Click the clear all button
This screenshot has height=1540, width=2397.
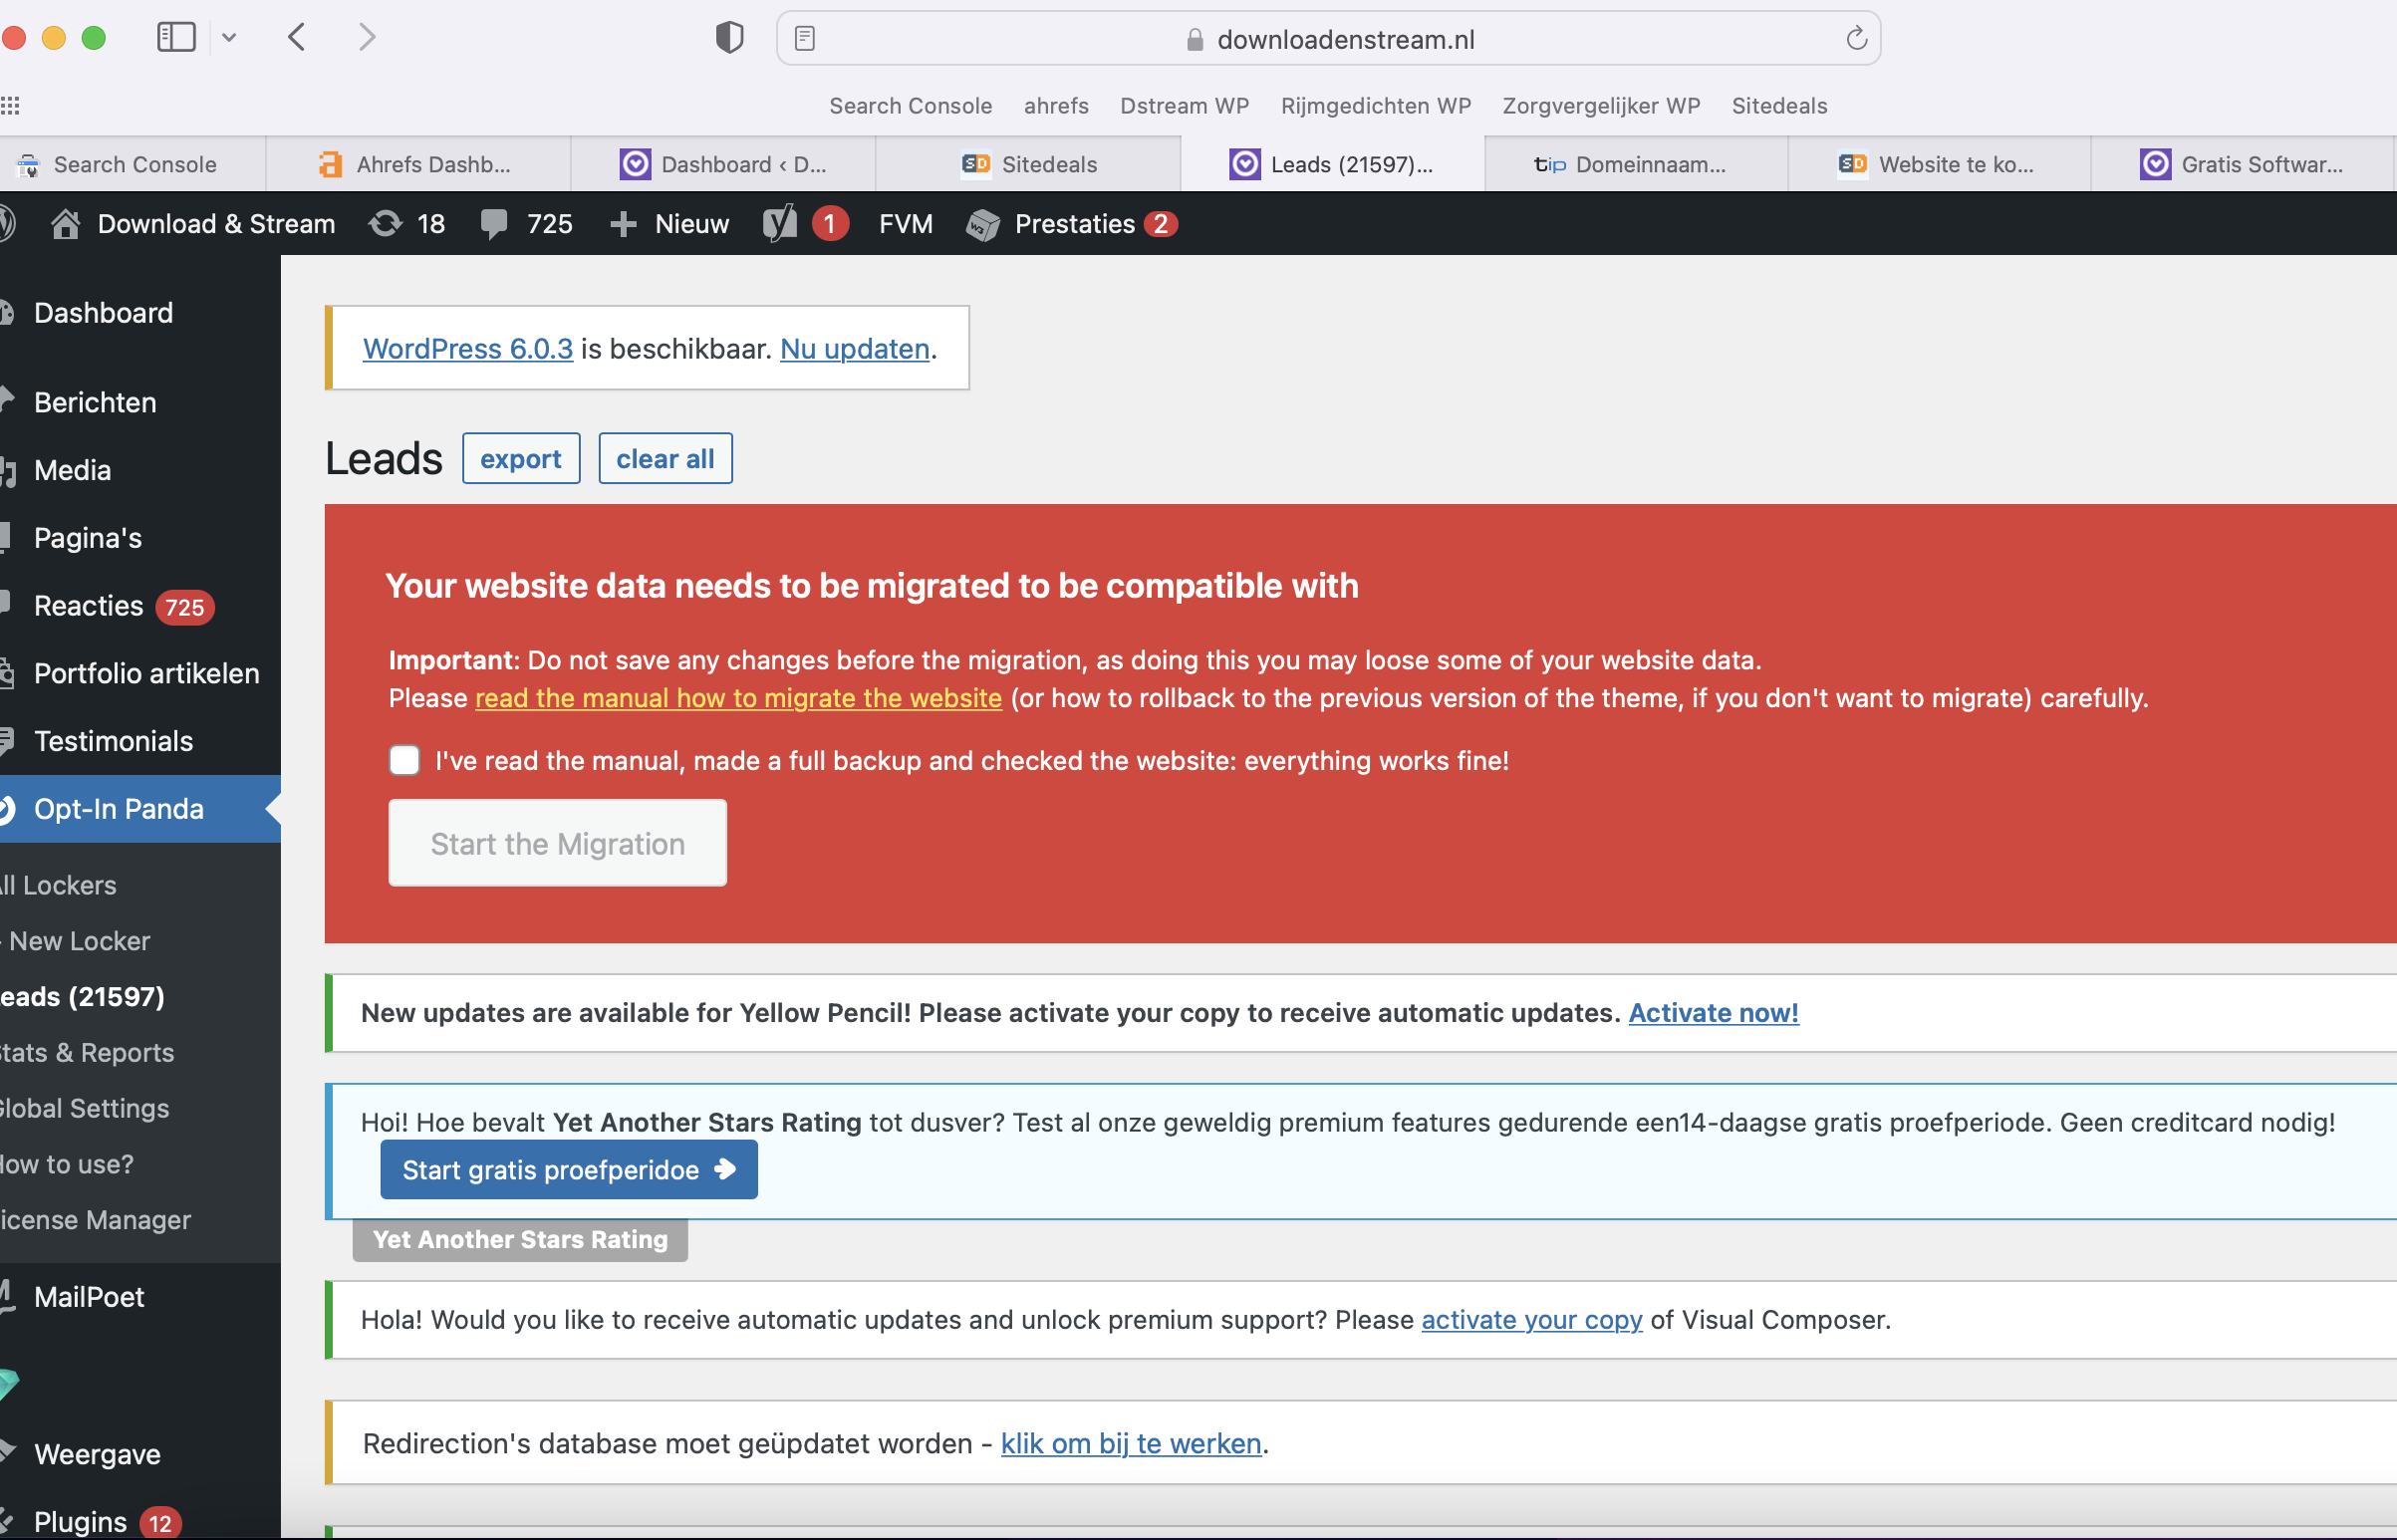pyautogui.click(x=665, y=459)
